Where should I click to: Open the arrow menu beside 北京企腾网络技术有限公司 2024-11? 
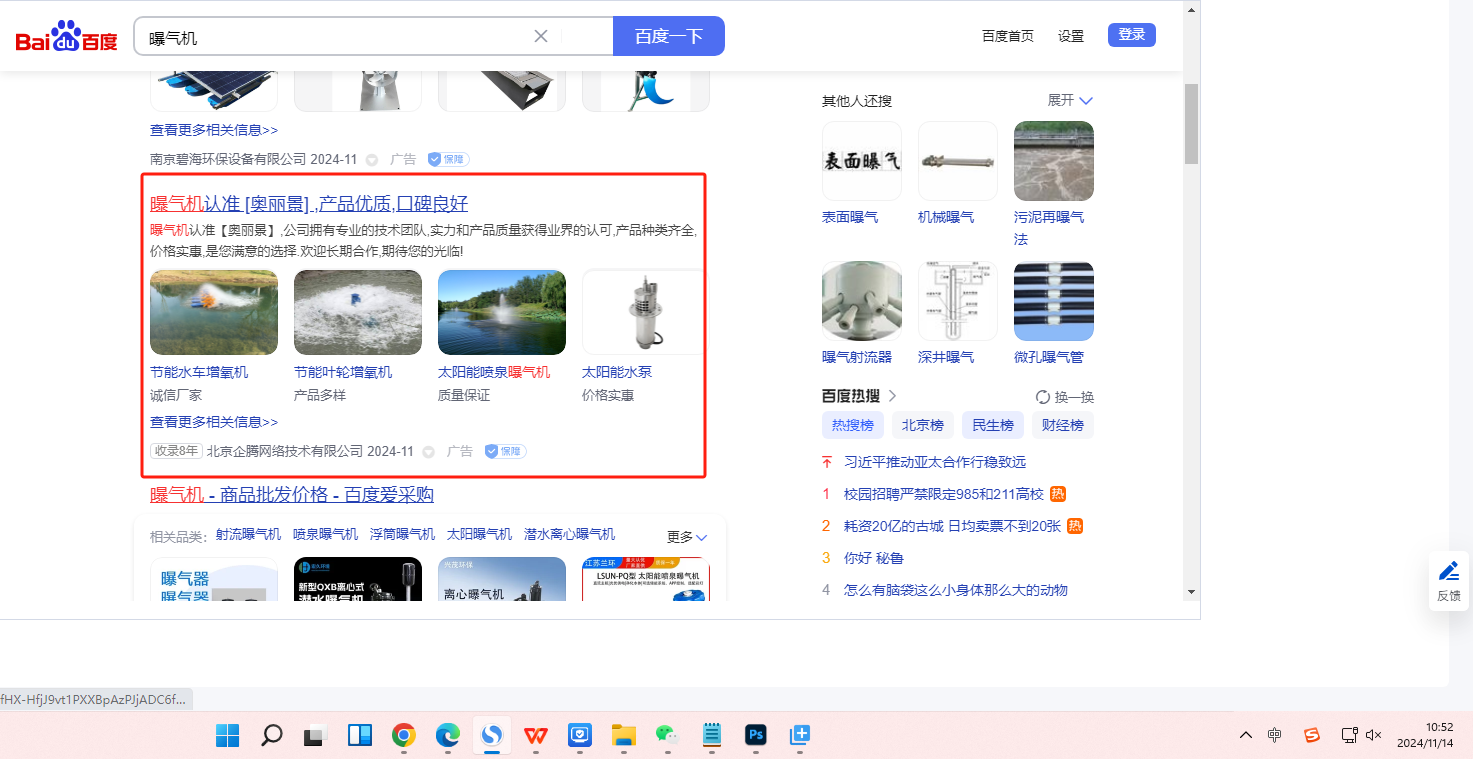click(429, 452)
